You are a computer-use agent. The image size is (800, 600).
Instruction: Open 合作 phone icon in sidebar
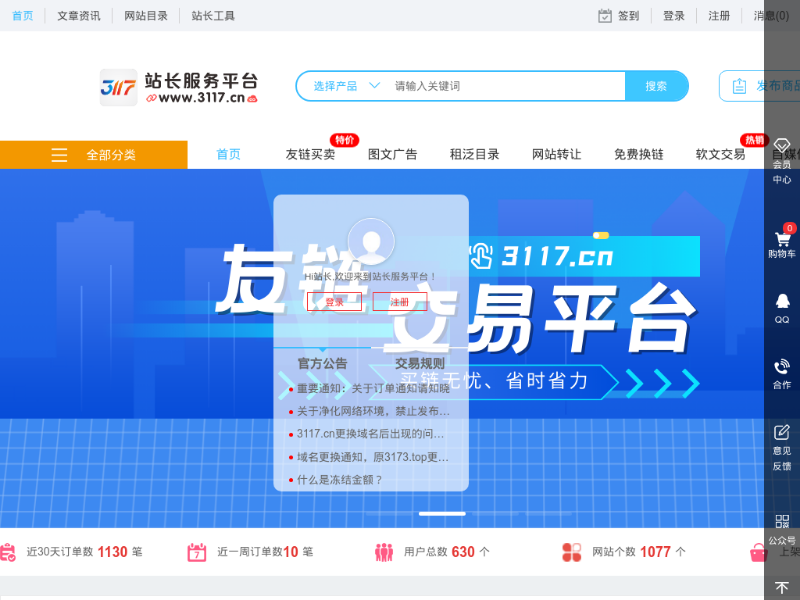tap(782, 367)
